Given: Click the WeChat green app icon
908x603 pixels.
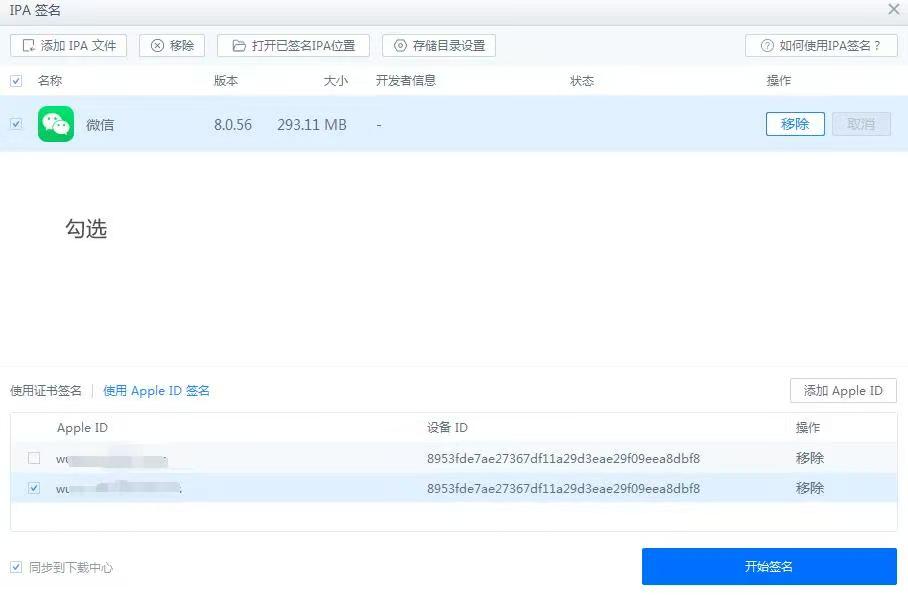Looking at the screenshot, I should coord(56,124).
